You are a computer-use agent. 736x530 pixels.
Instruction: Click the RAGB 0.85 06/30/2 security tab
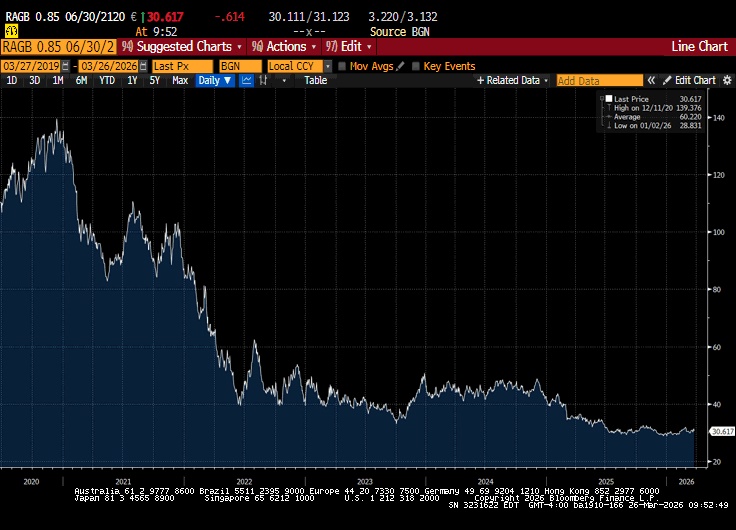click(x=58, y=46)
